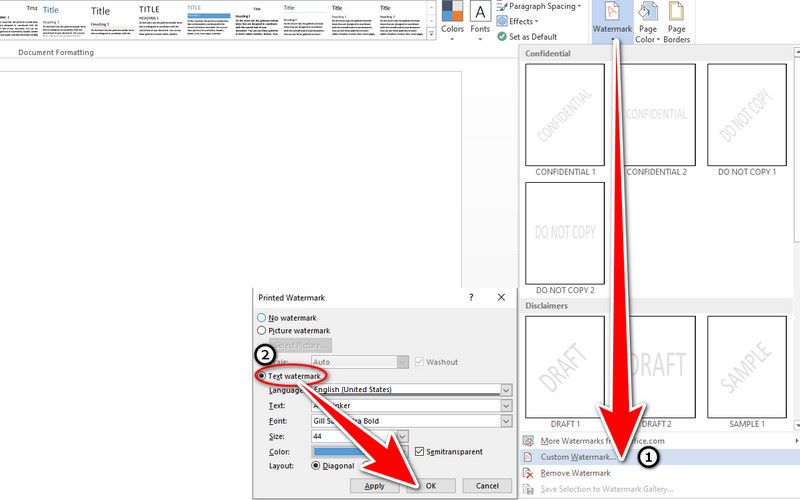
Task: Click the More Watermarks globe icon
Action: coord(529,441)
